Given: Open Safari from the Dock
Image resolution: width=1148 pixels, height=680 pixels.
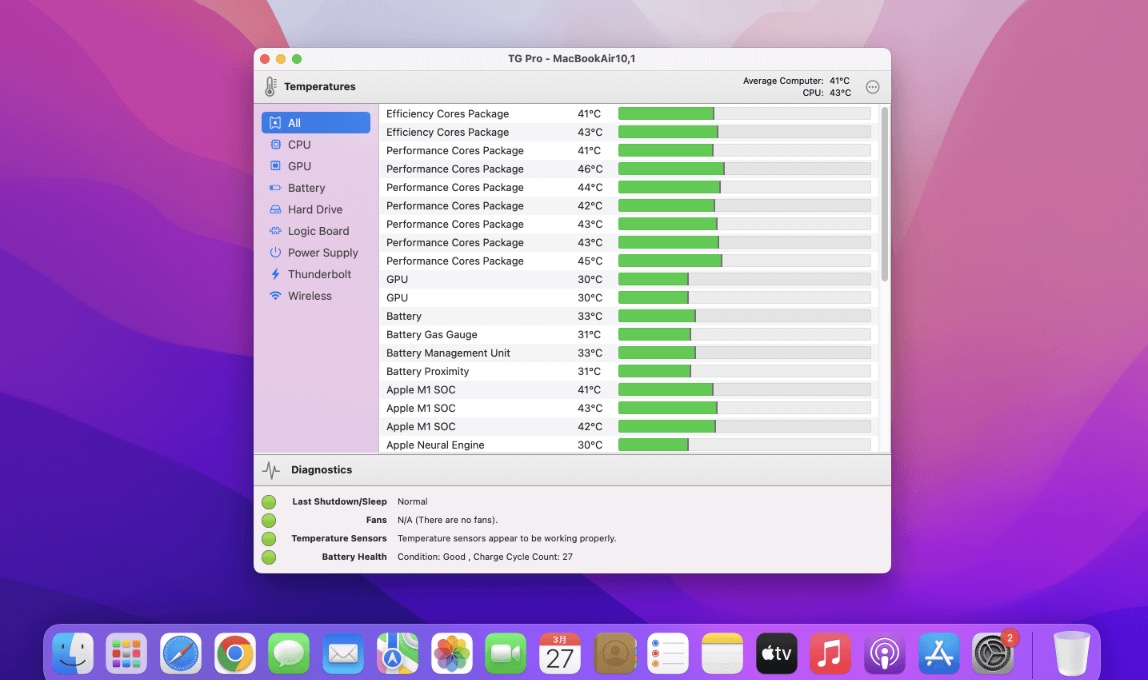Looking at the screenshot, I should [181, 654].
